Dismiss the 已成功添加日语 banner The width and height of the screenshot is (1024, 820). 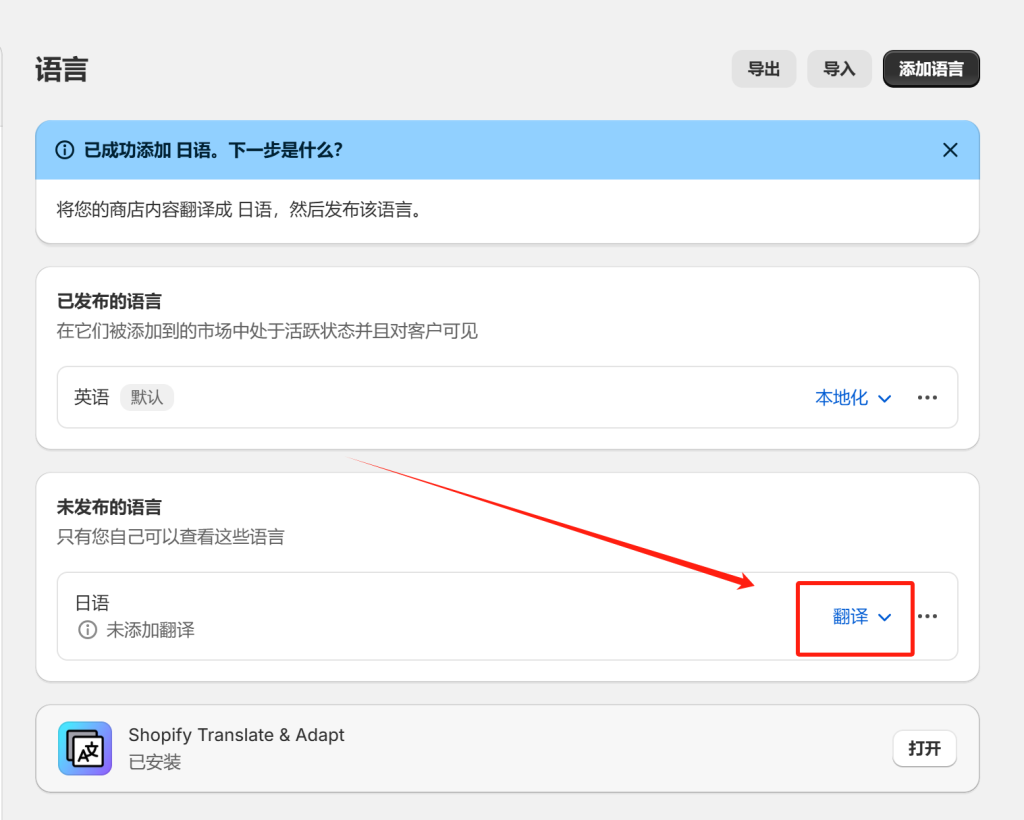(x=950, y=149)
